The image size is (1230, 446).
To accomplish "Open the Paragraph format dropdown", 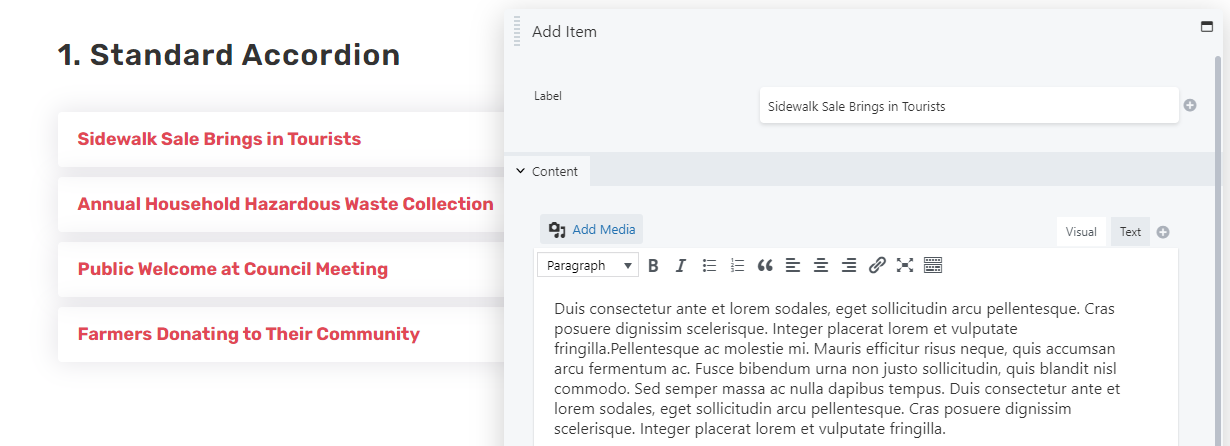I will click(x=588, y=265).
